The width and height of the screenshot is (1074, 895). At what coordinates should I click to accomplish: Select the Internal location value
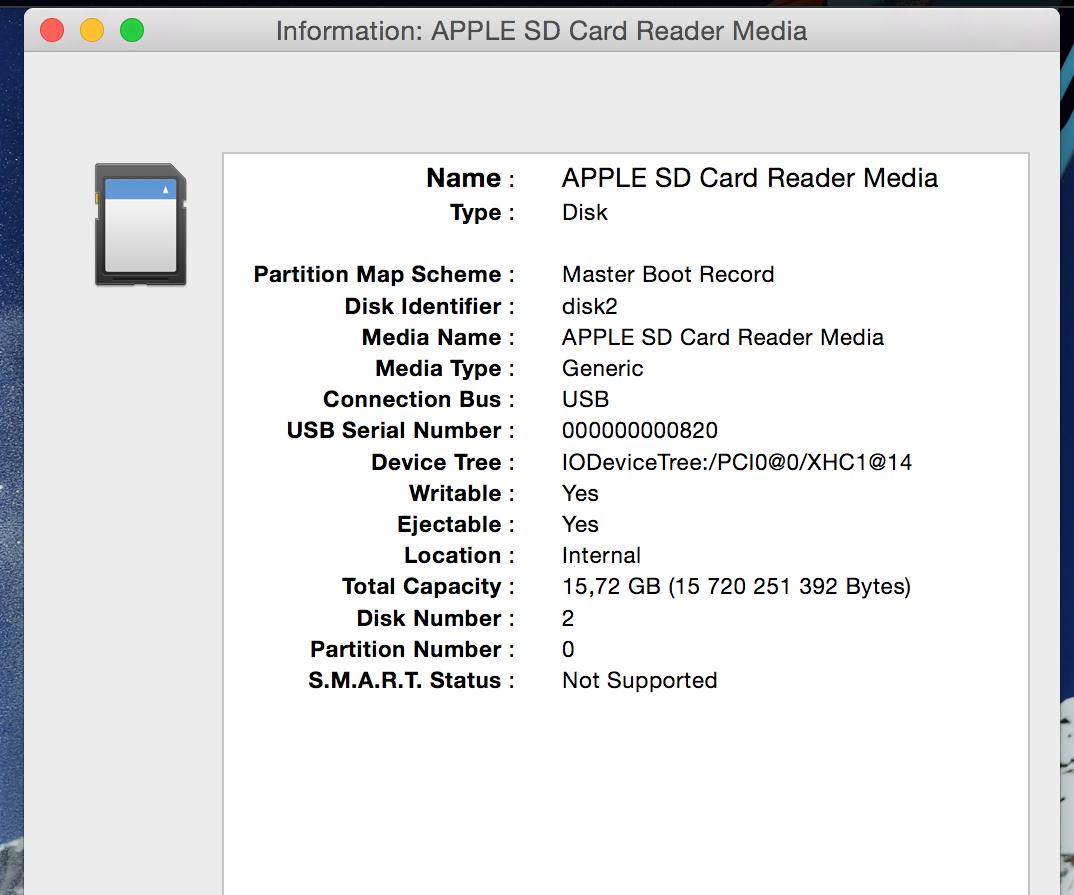[601, 555]
